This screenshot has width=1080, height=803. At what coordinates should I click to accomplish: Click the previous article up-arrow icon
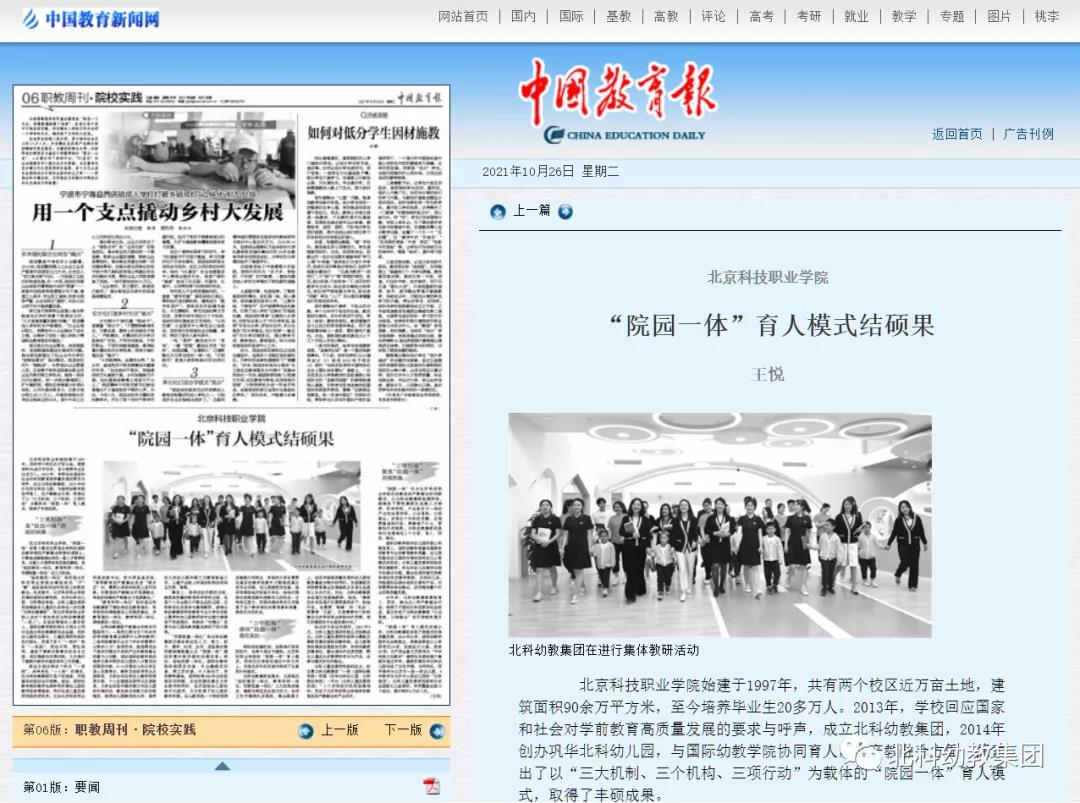(498, 211)
